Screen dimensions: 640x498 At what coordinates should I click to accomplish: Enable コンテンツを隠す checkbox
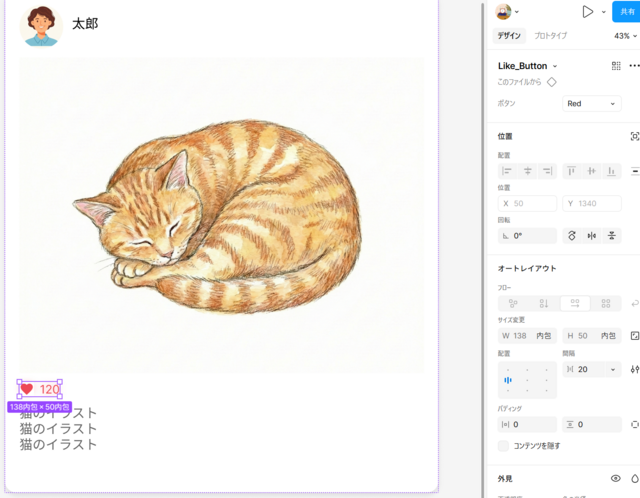point(504,446)
